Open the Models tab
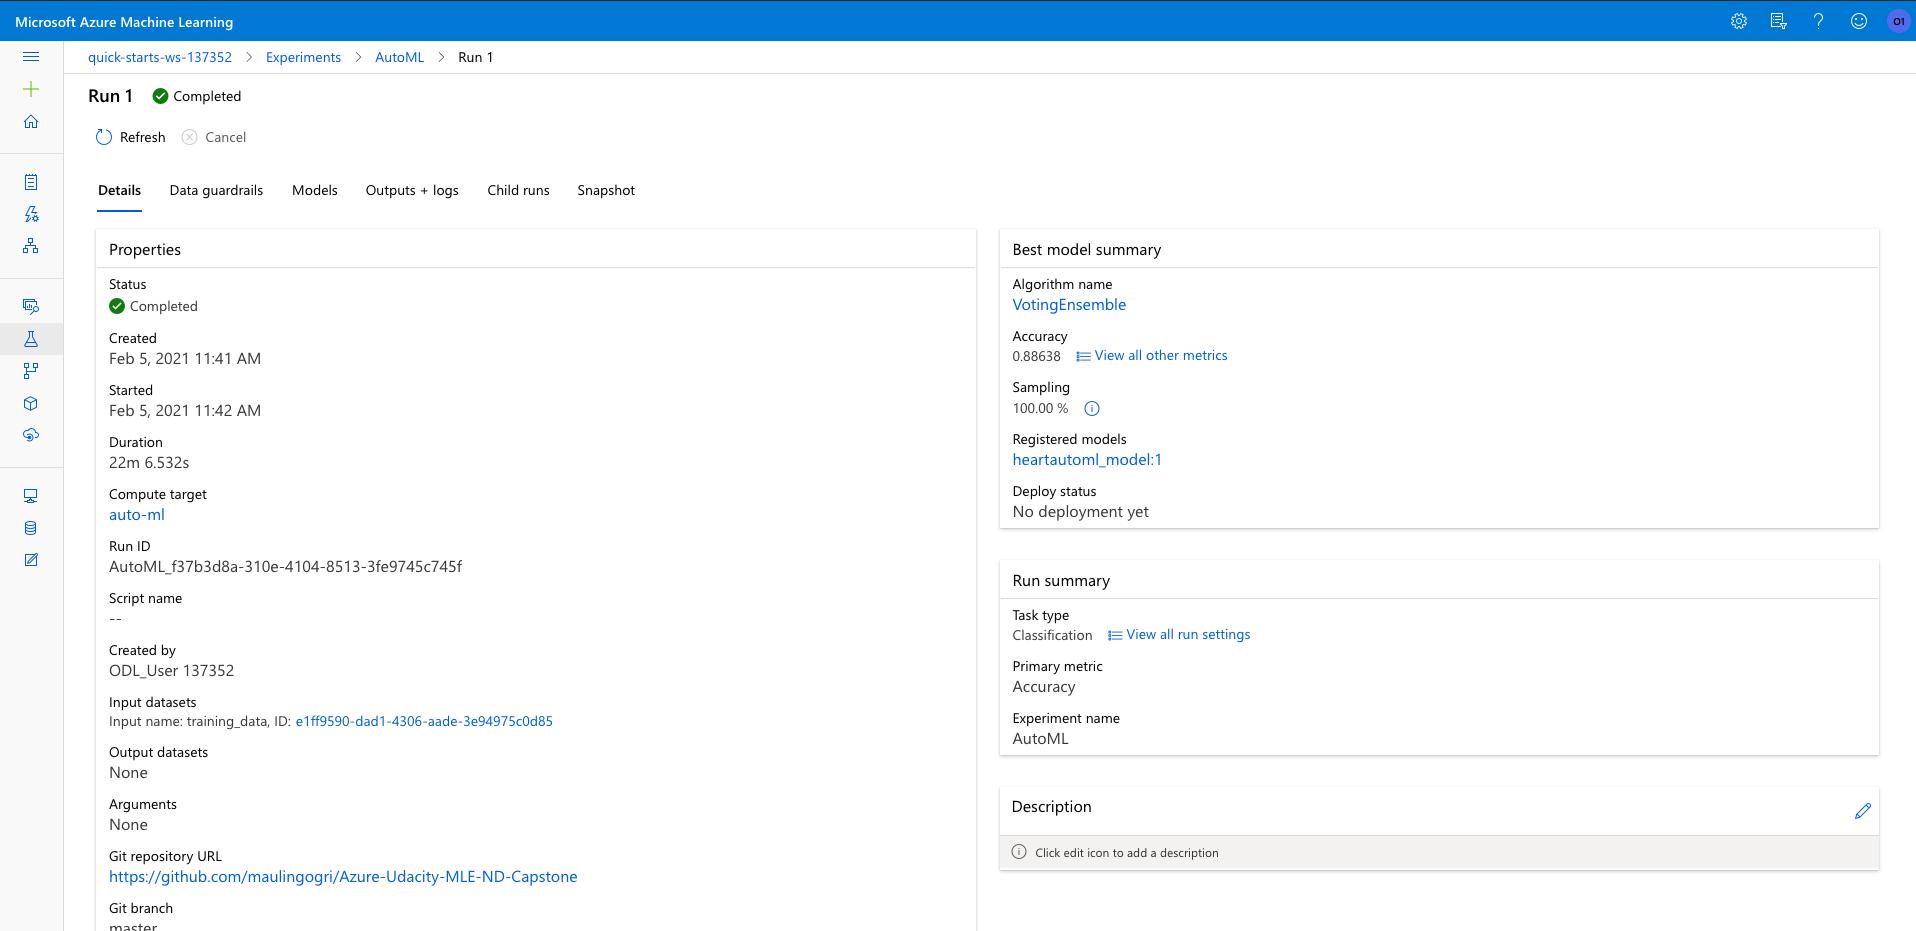1916x931 pixels. coord(315,190)
